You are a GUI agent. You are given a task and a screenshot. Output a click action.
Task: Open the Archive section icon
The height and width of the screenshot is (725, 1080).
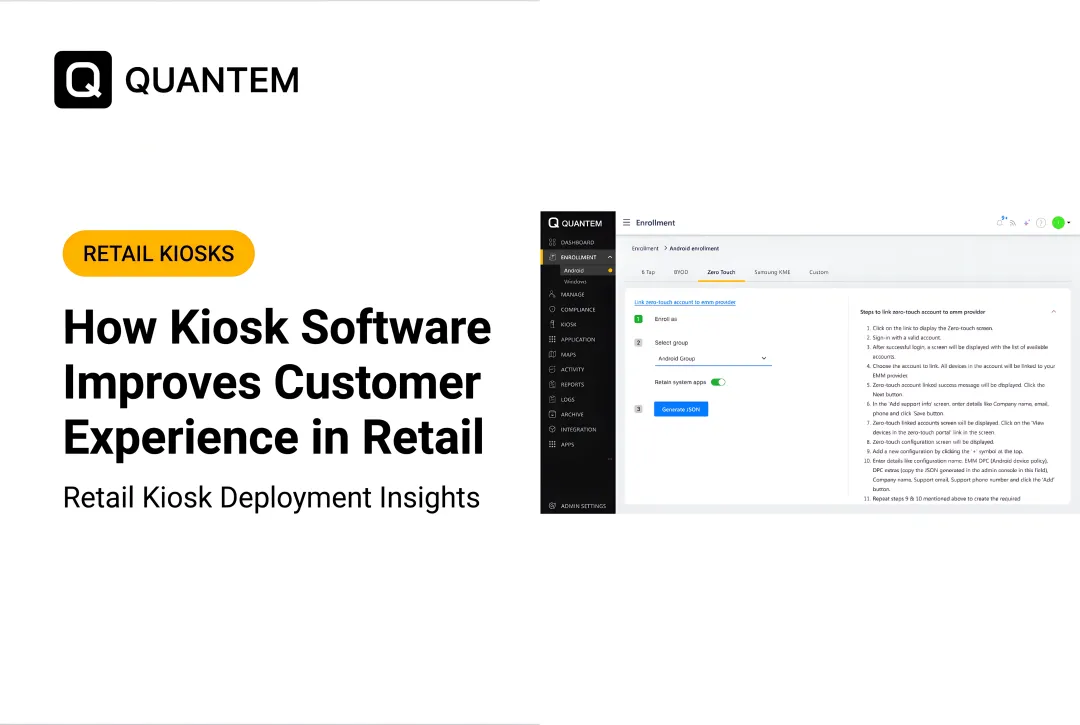point(552,414)
